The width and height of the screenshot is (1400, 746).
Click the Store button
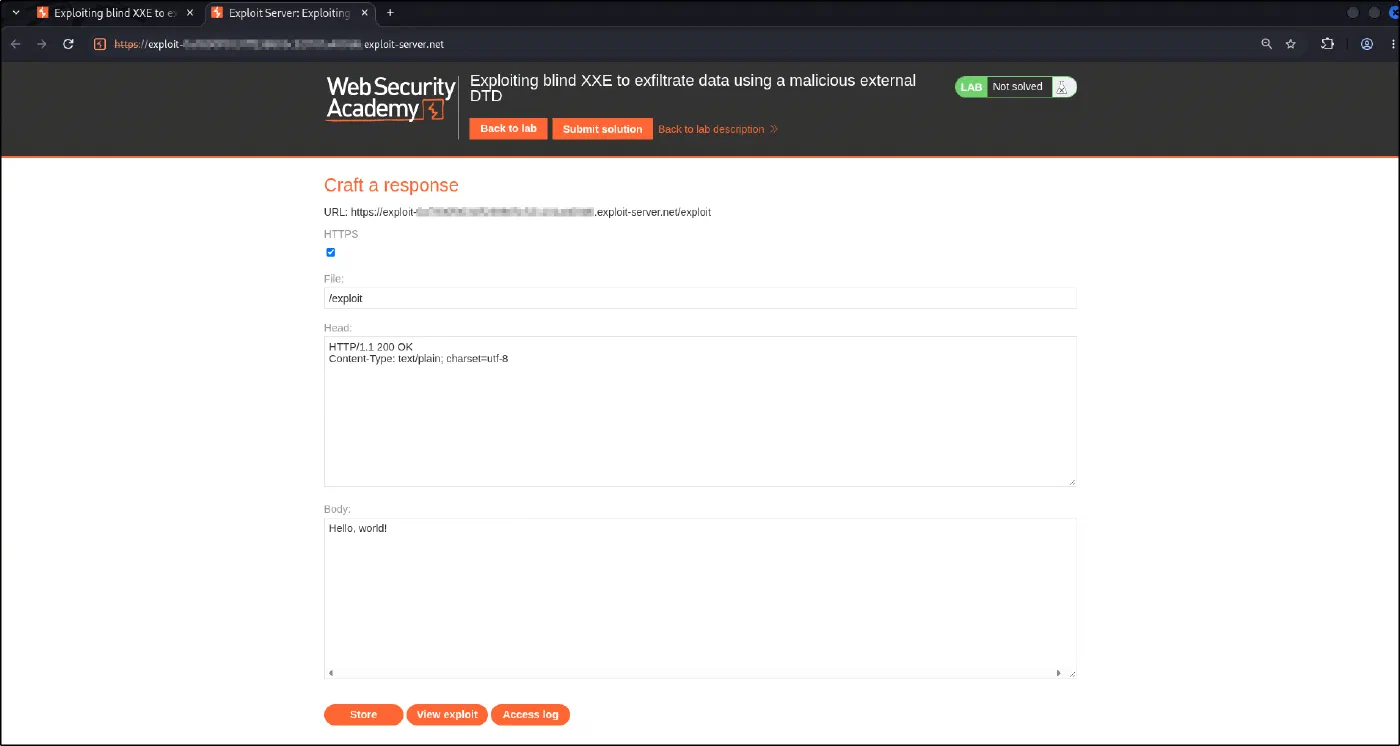click(363, 715)
